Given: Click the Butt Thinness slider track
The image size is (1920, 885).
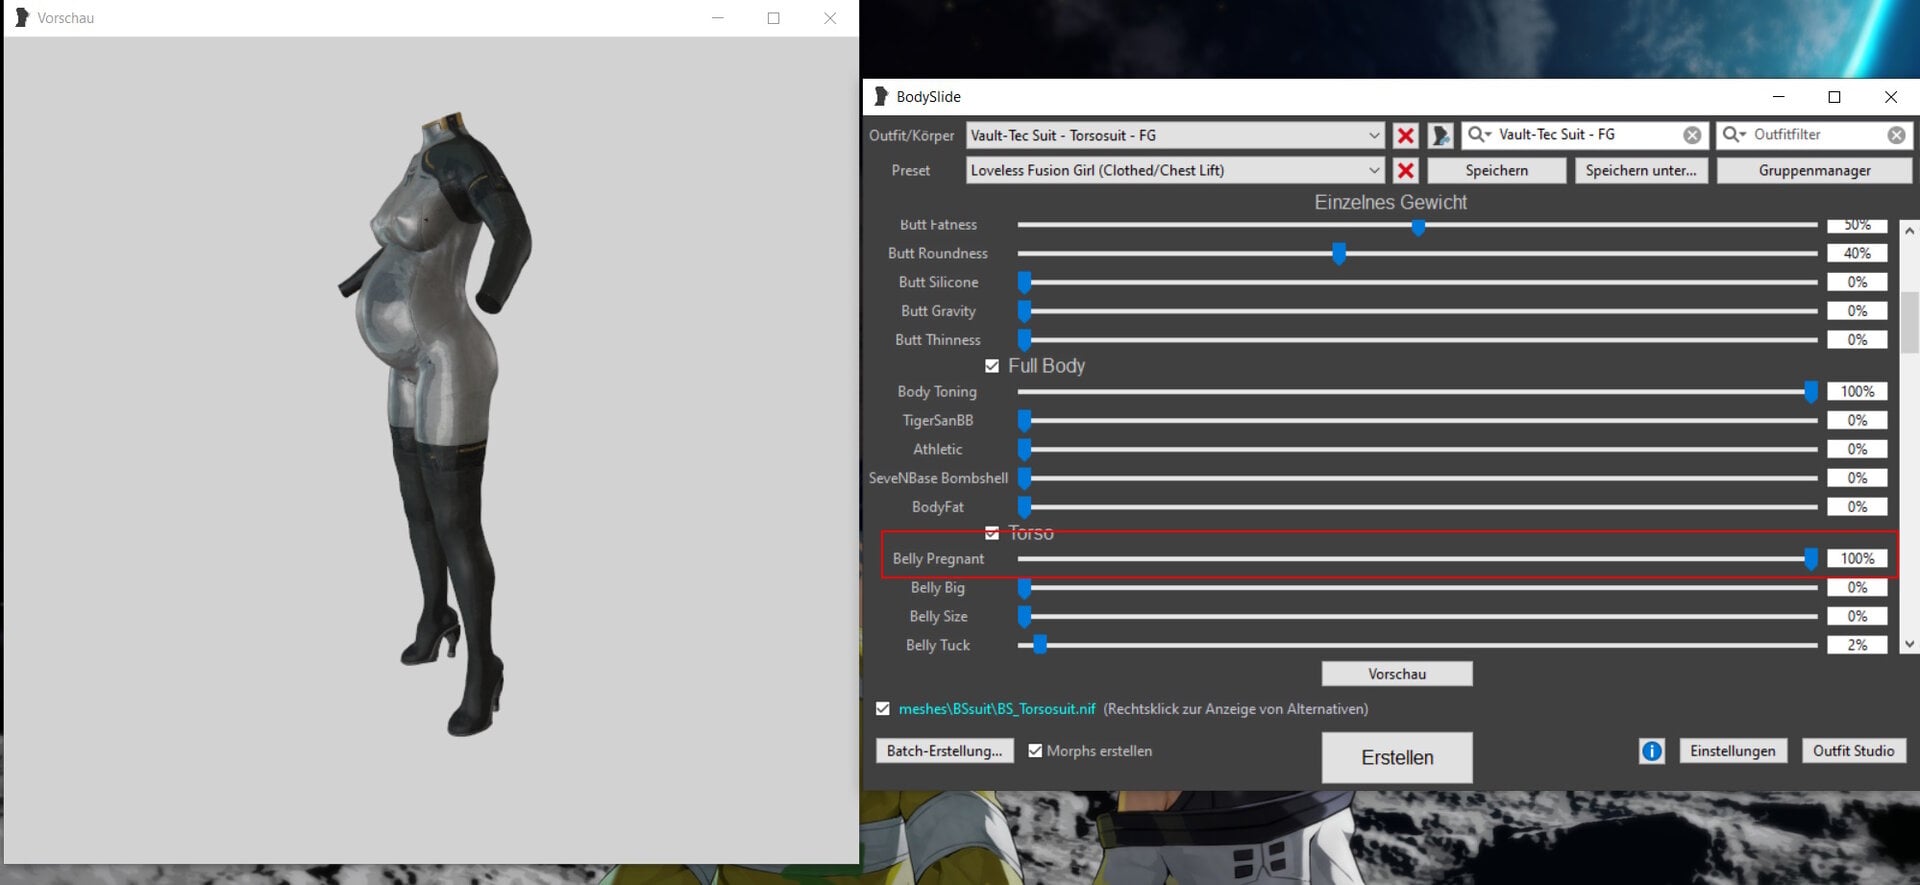Looking at the screenshot, I should 1417,340.
